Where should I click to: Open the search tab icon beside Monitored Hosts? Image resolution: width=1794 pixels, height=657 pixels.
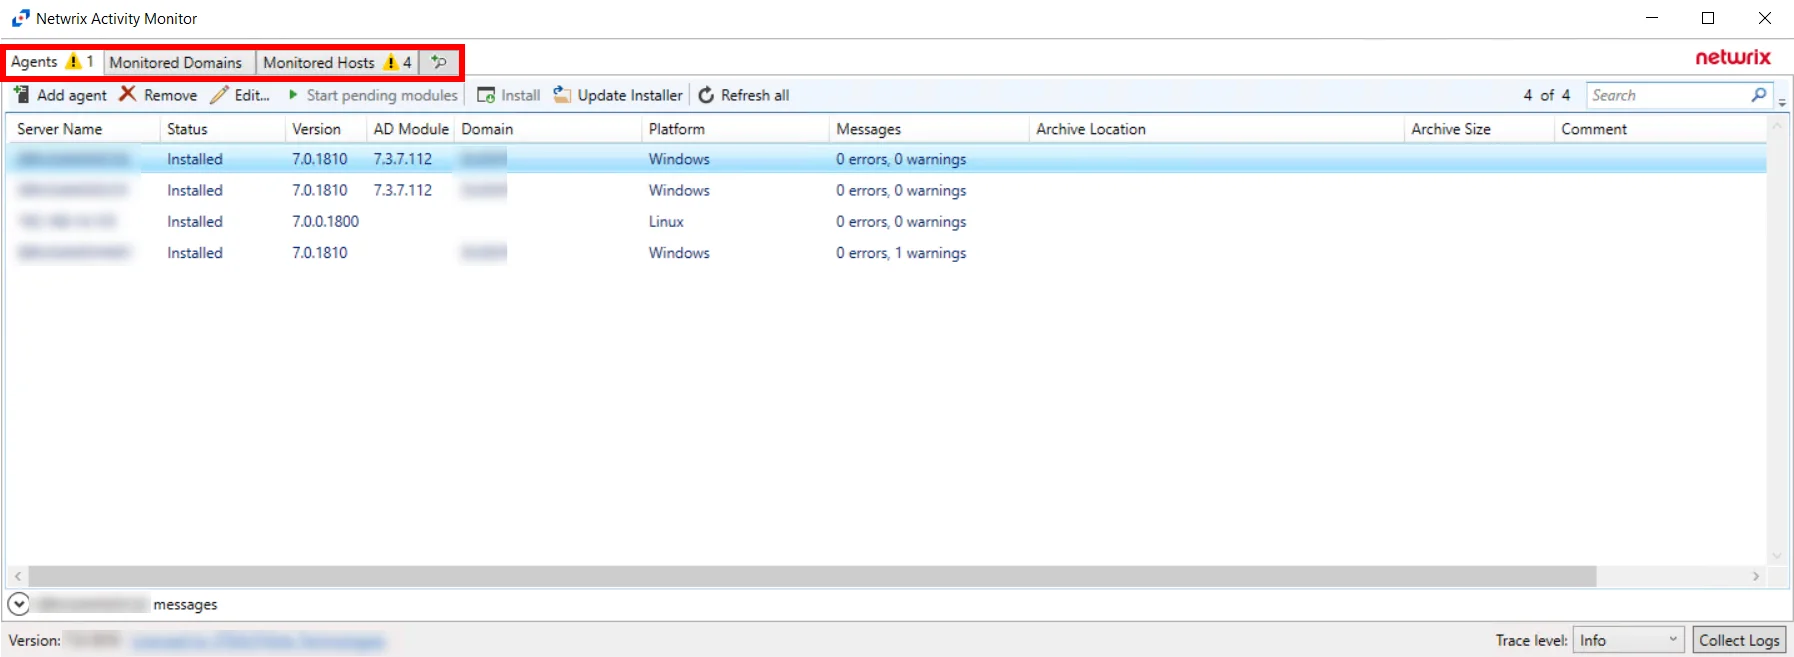coord(439,62)
